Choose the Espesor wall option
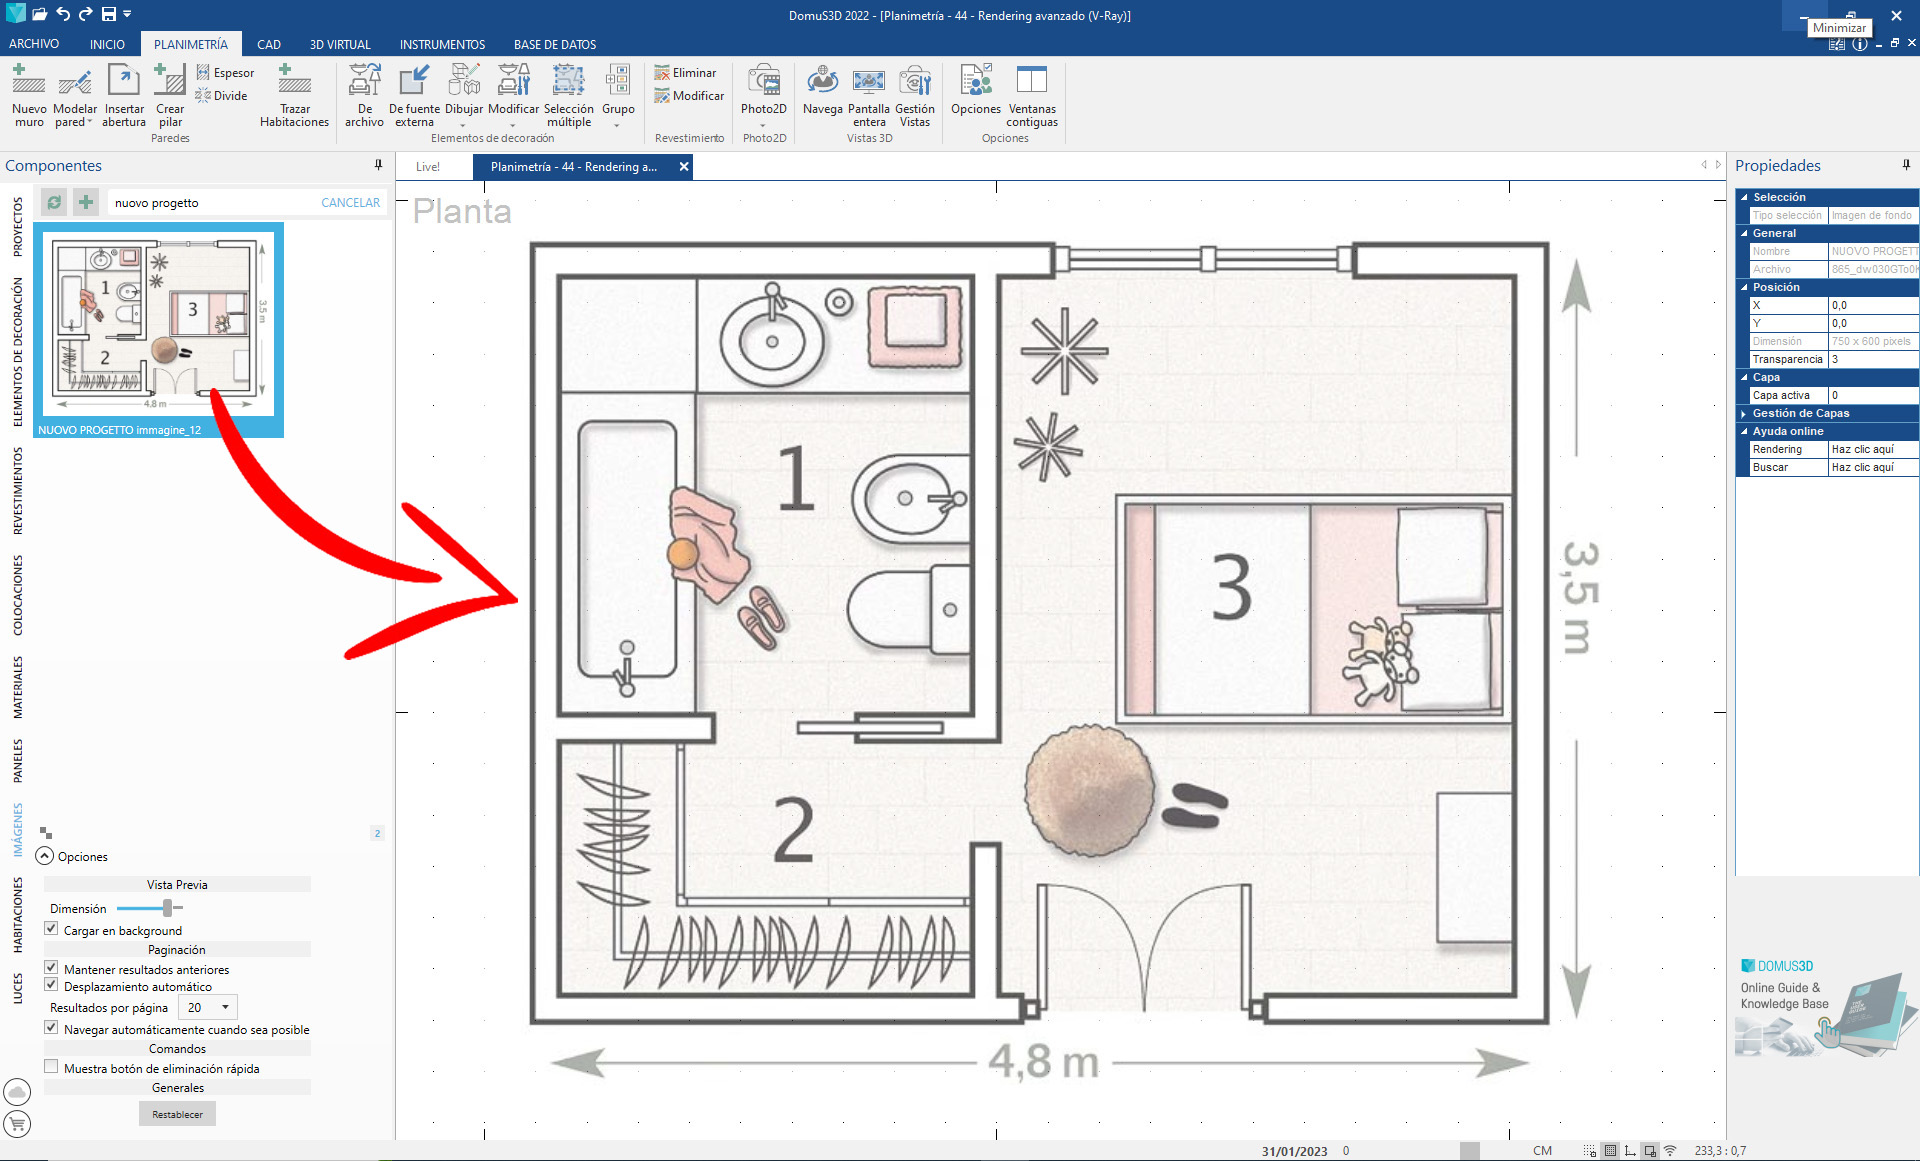This screenshot has width=1920, height=1161. pos(225,73)
